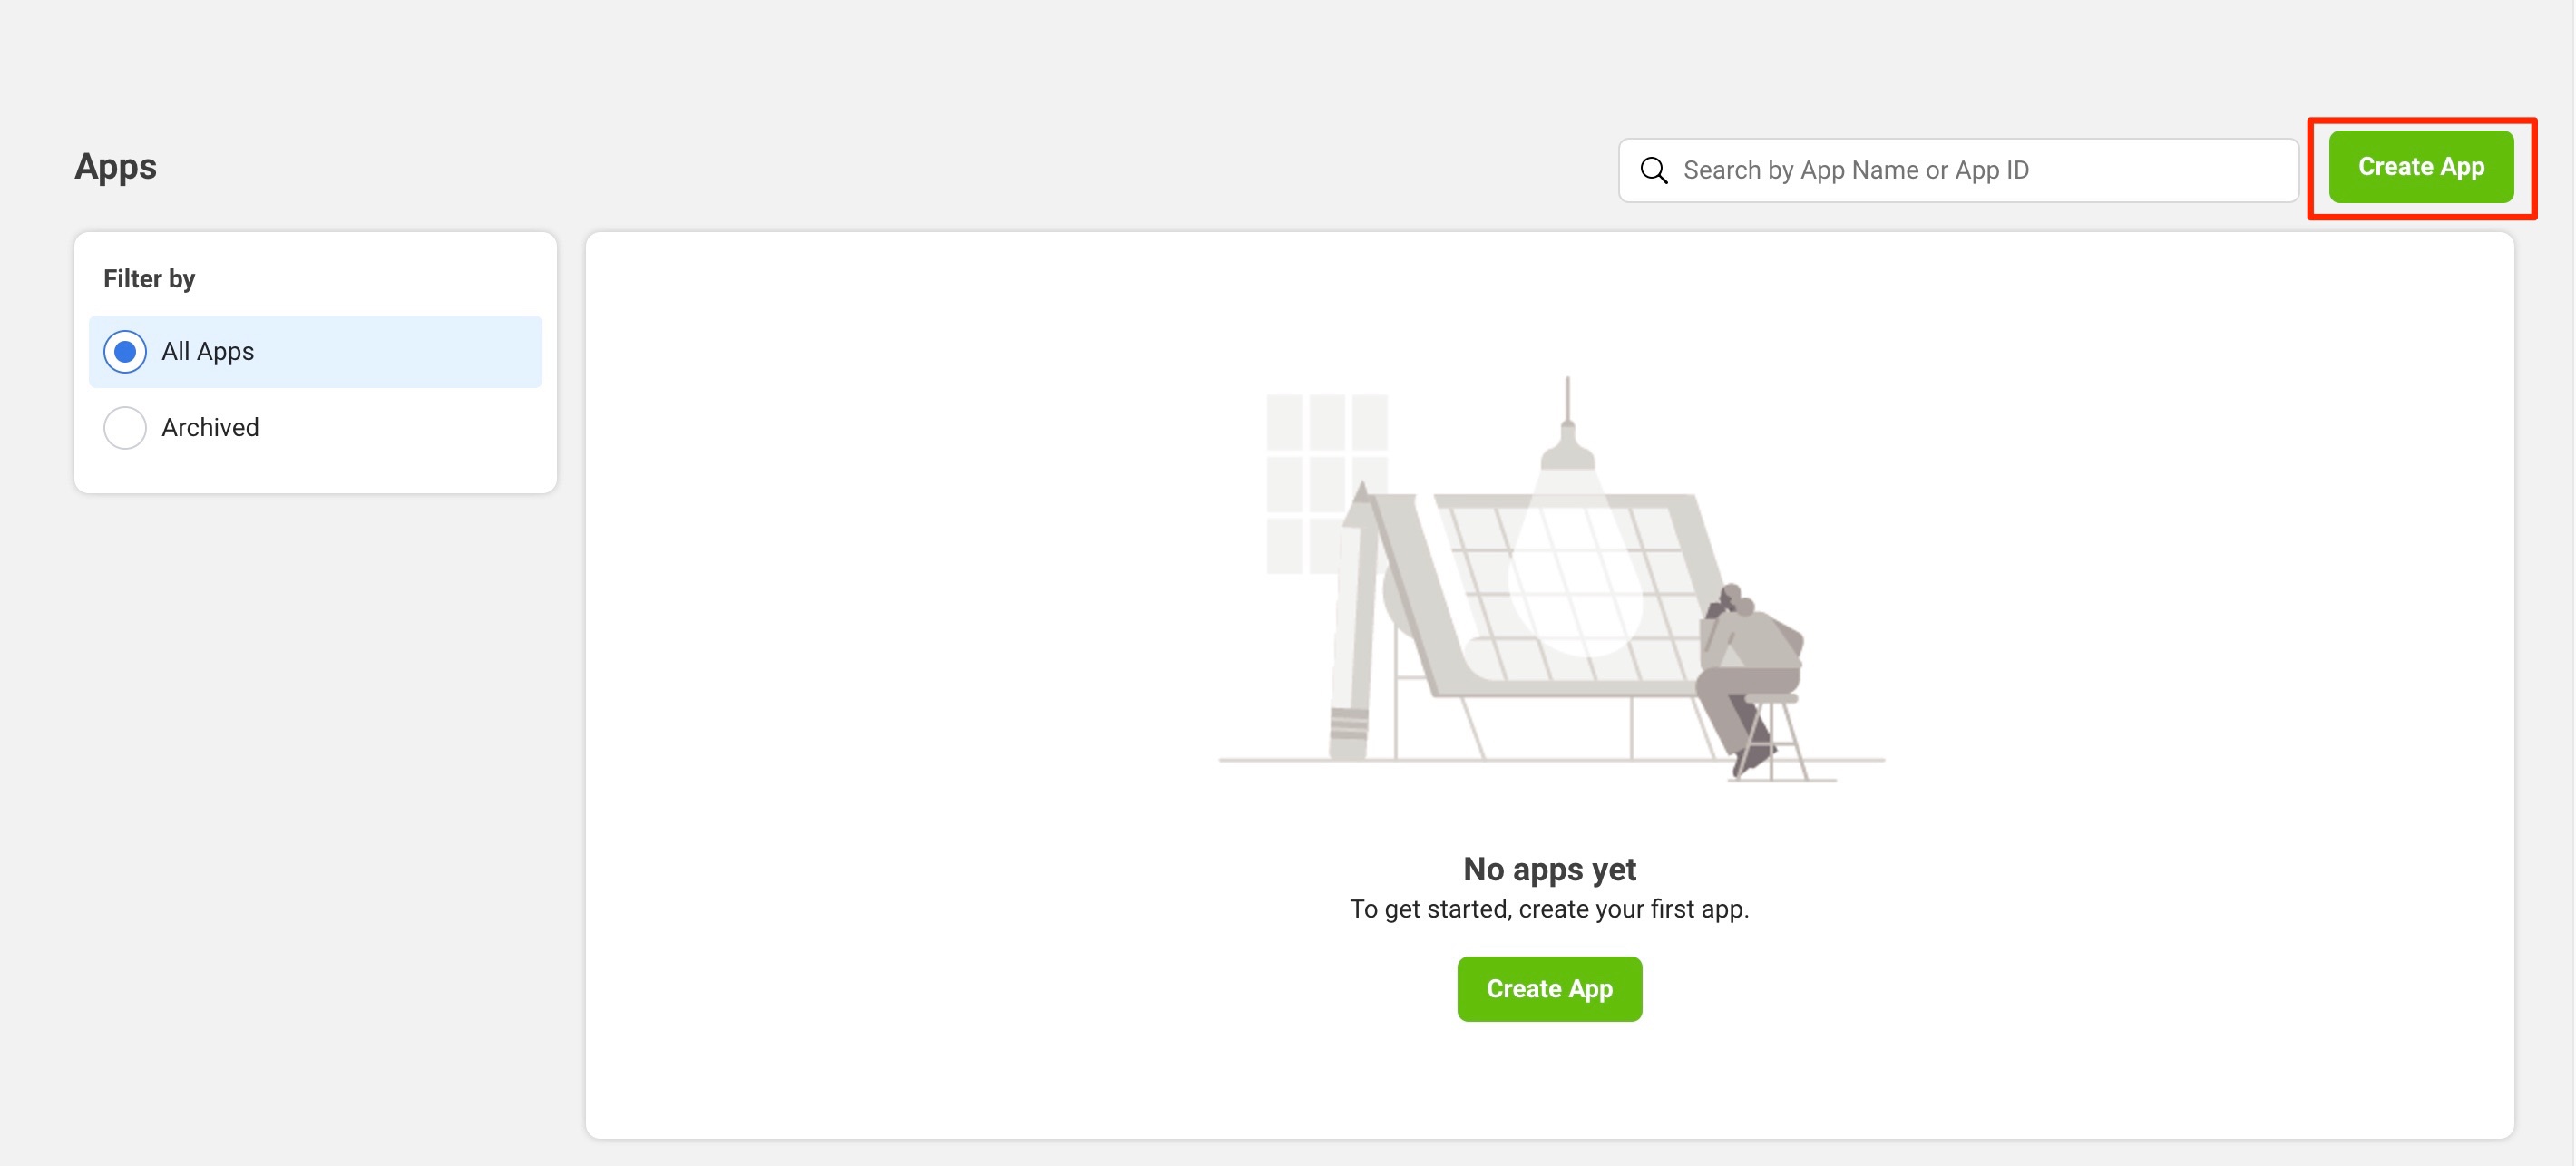Click the giant pencil in the illustration
2576x1166 pixels.
pyautogui.click(x=1355, y=620)
